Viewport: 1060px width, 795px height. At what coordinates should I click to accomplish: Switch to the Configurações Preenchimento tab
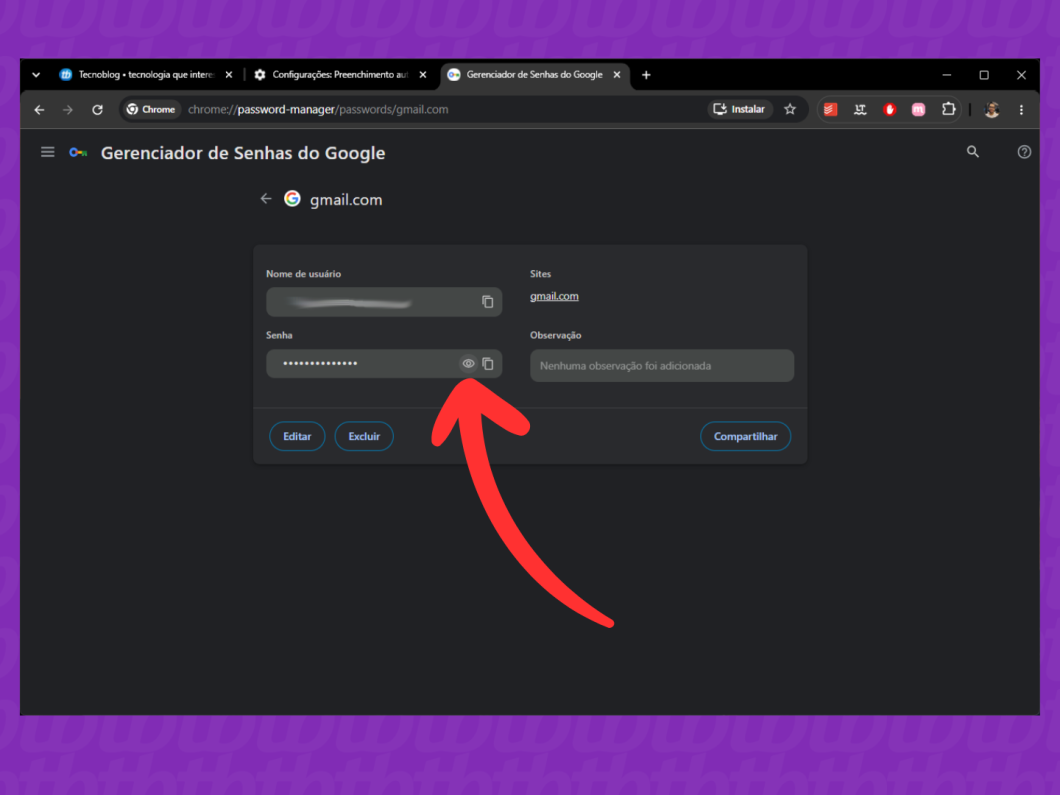pos(341,75)
